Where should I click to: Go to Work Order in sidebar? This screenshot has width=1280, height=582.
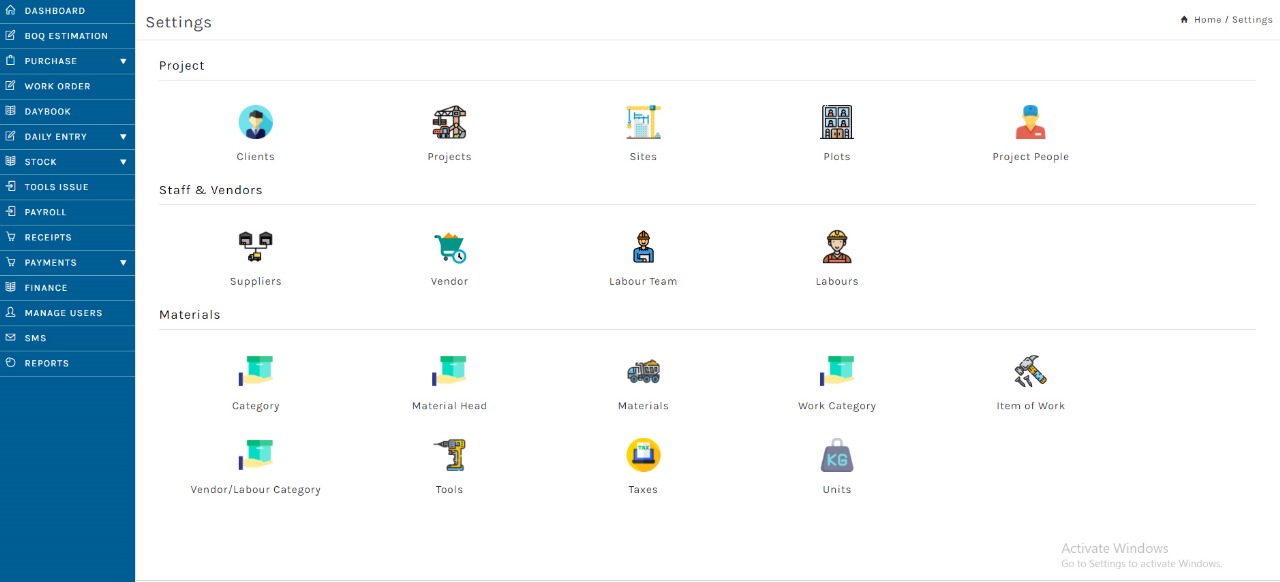tap(67, 86)
